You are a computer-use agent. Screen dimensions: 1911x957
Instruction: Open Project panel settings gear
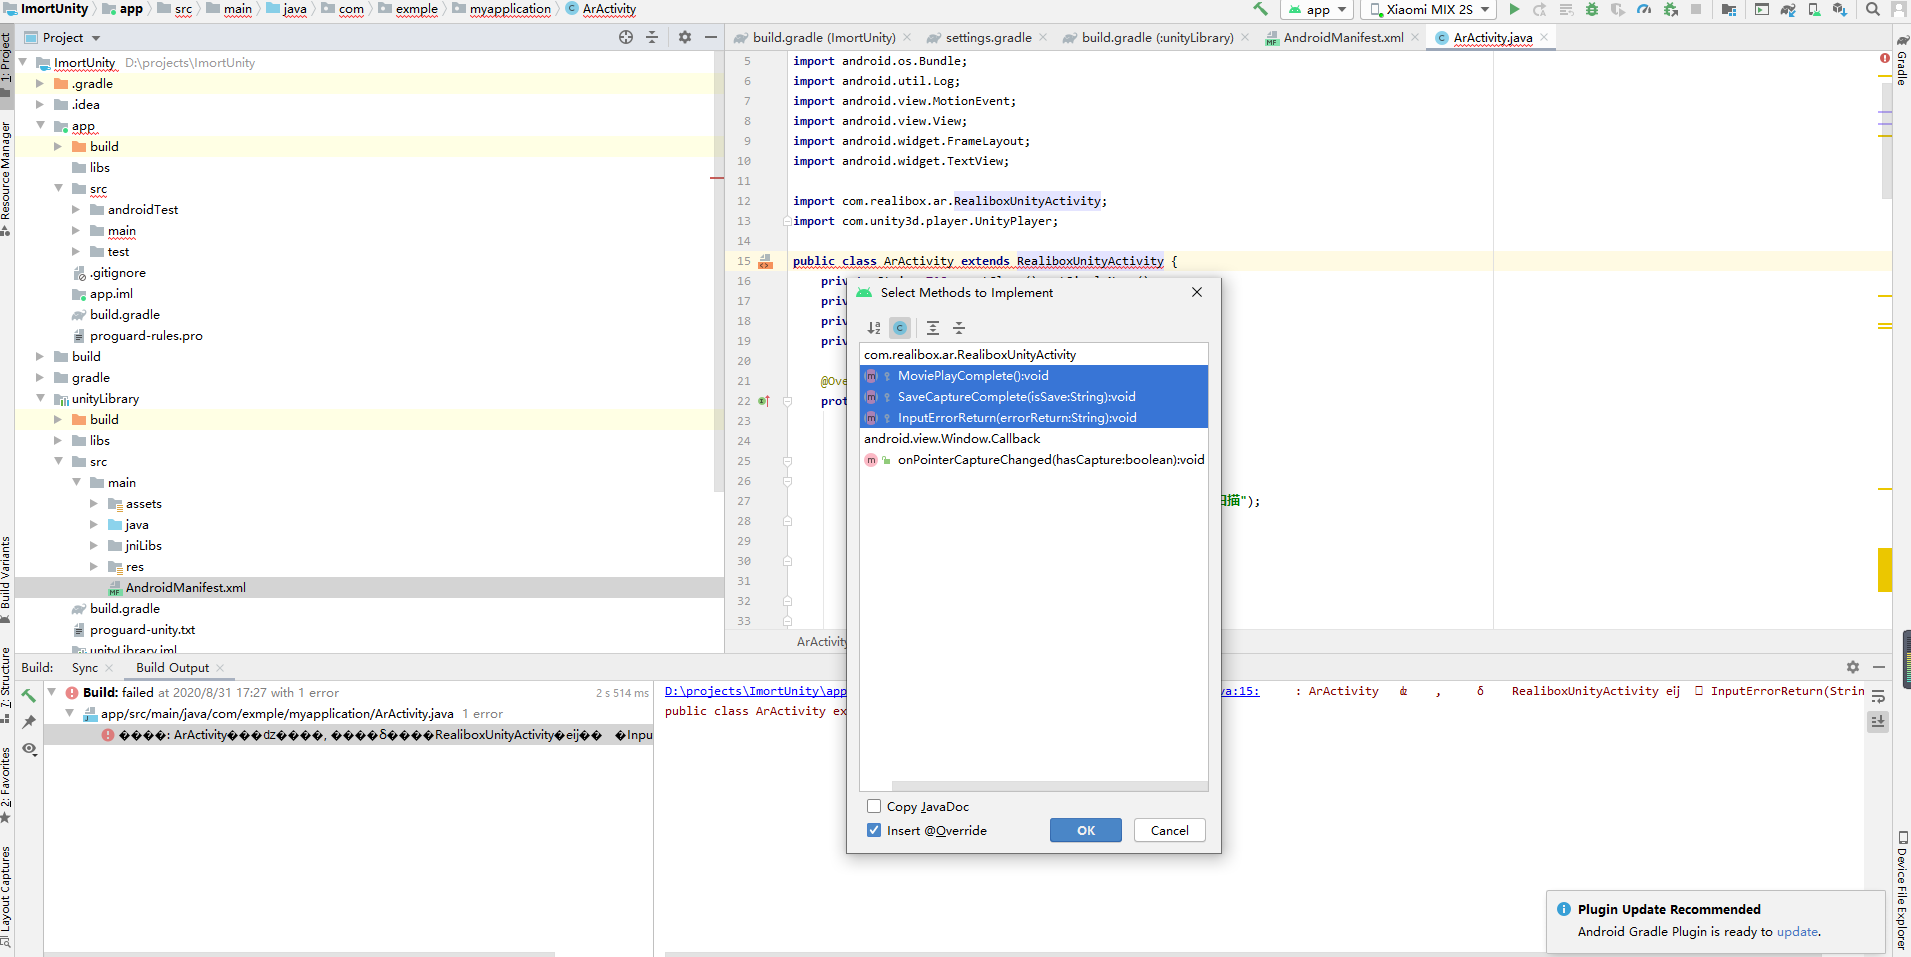[x=685, y=37]
